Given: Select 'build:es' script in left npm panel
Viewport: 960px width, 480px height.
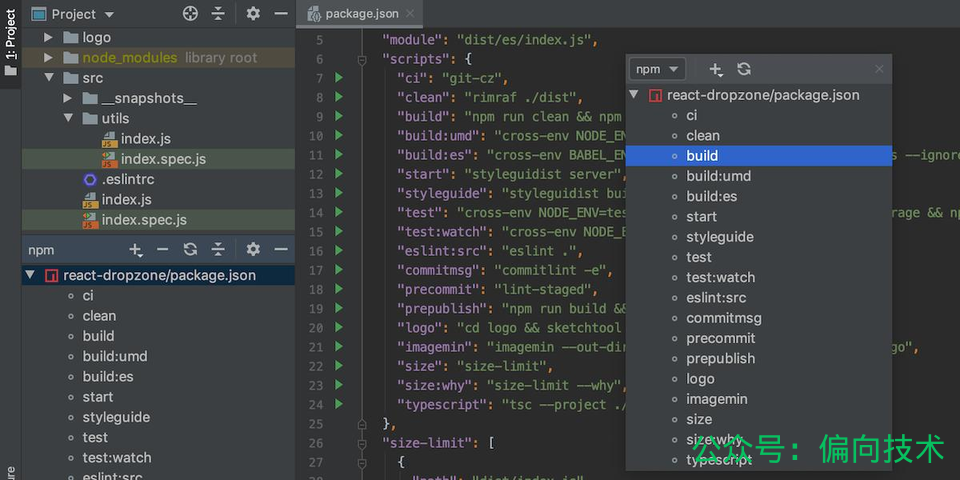Looking at the screenshot, I should point(108,376).
